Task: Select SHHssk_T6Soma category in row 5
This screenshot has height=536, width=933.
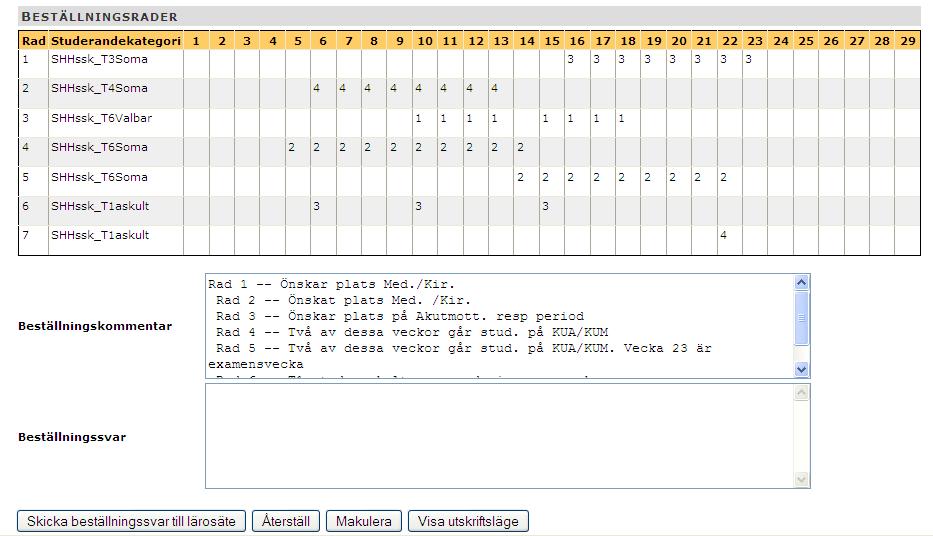Action: coord(99,177)
